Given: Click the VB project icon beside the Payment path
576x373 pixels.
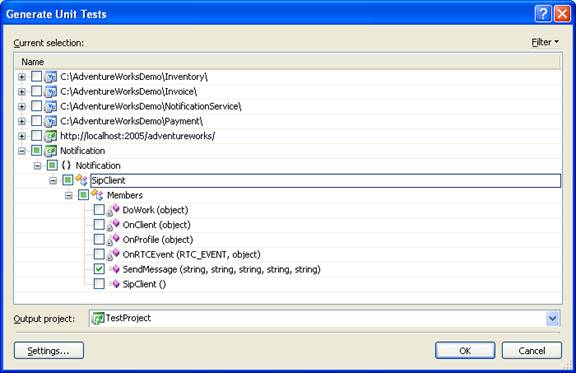Looking at the screenshot, I should (x=51, y=121).
